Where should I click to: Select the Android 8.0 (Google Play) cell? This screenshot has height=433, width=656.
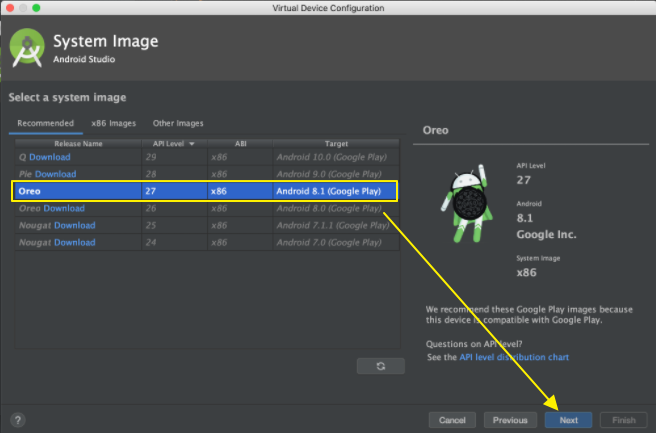(x=336, y=208)
